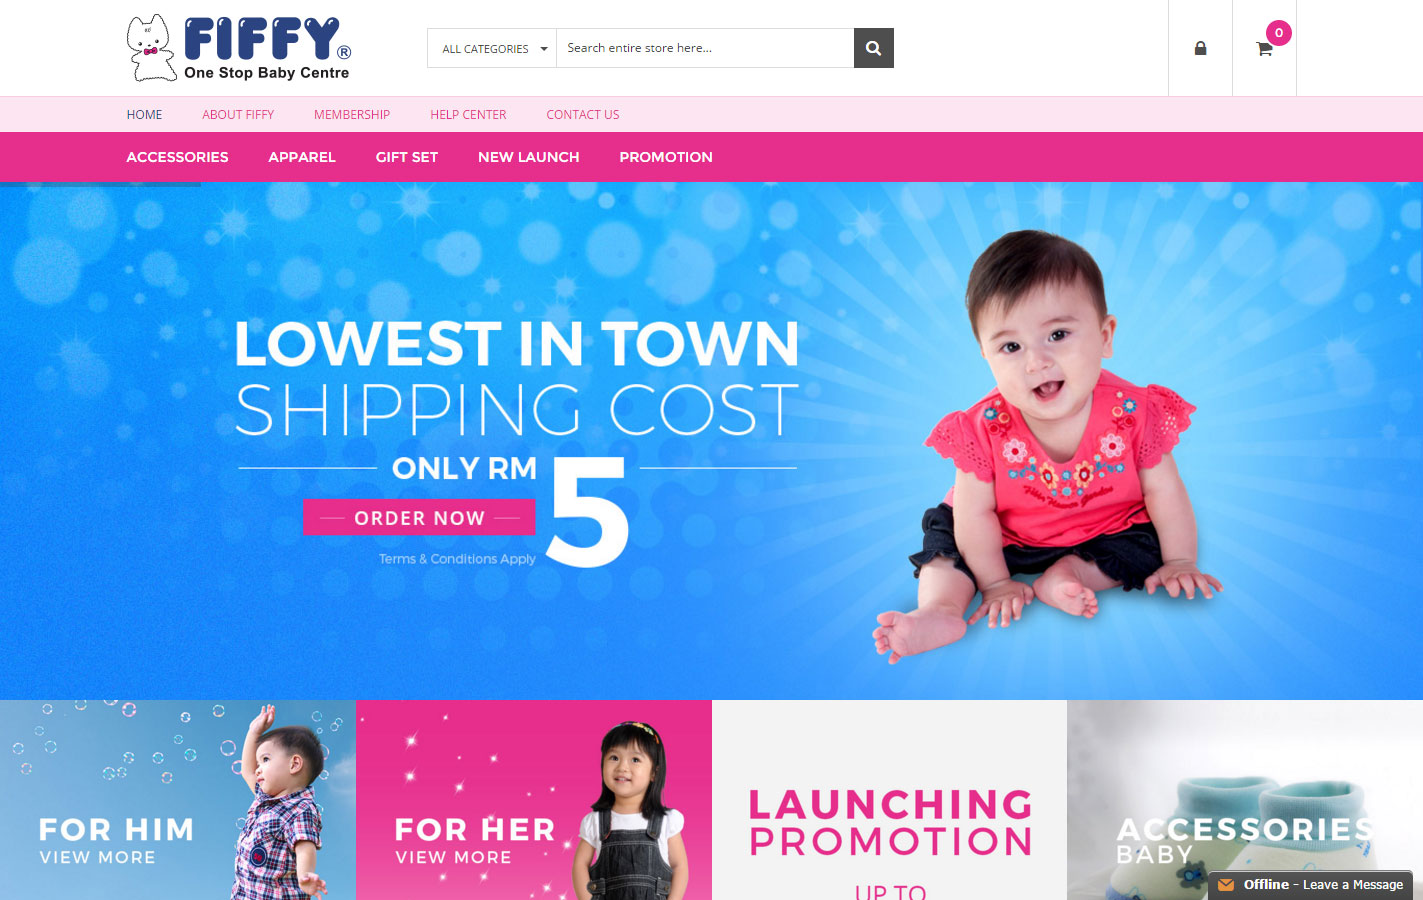The height and width of the screenshot is (900, 1423).
Task: Click the search entire store field
Action: pyautogui.click(x=705, y=48)
